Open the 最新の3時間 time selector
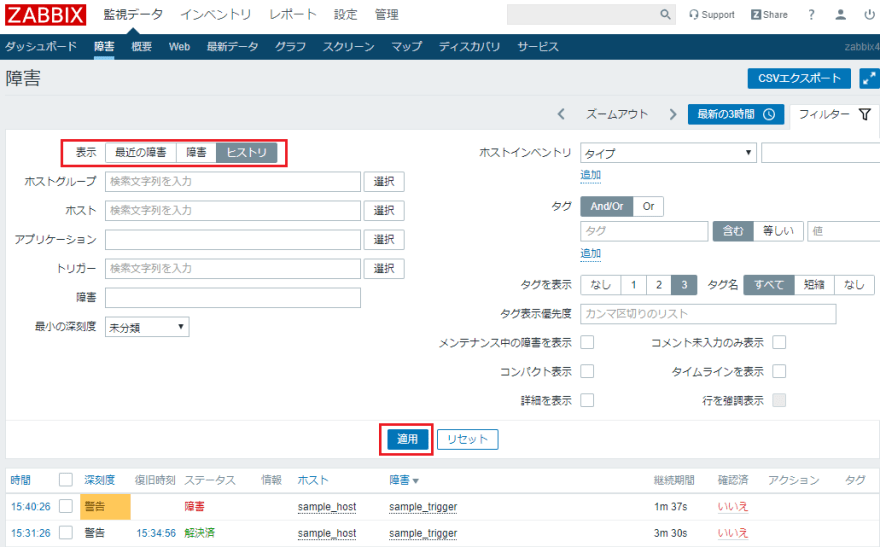Viewport: 880px width, 547px height. click(736, 114)
